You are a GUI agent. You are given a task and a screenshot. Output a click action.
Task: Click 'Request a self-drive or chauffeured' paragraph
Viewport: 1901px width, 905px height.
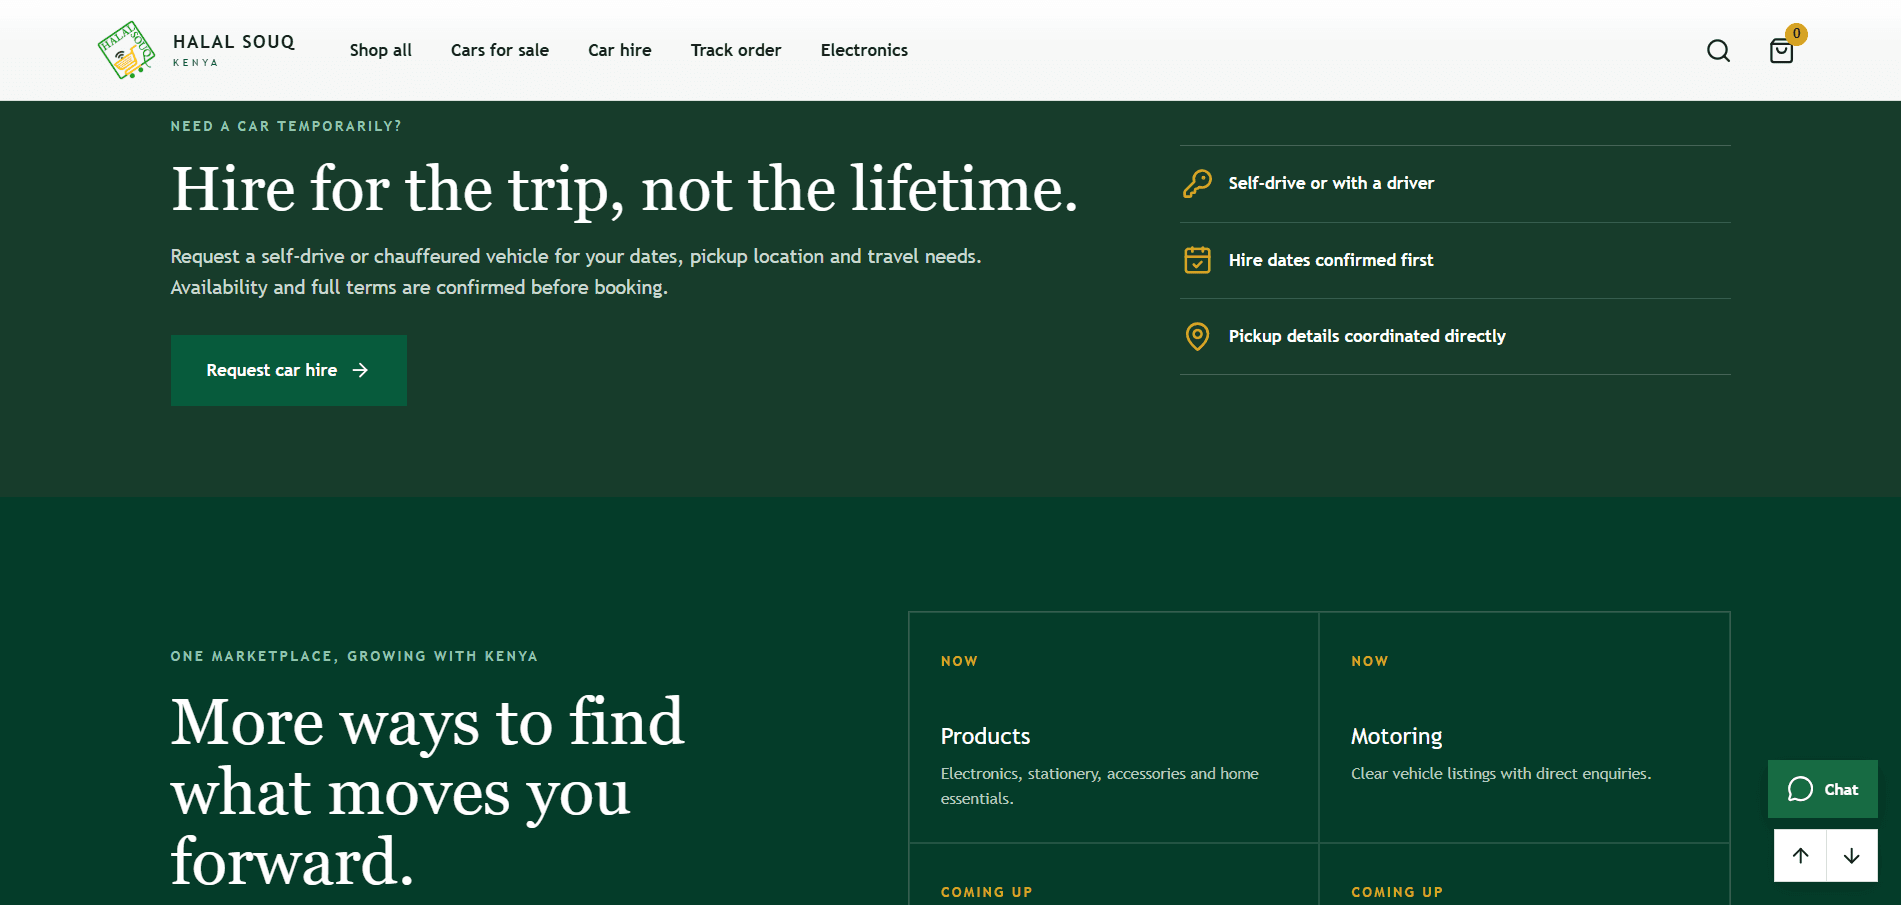pos(576,272)
